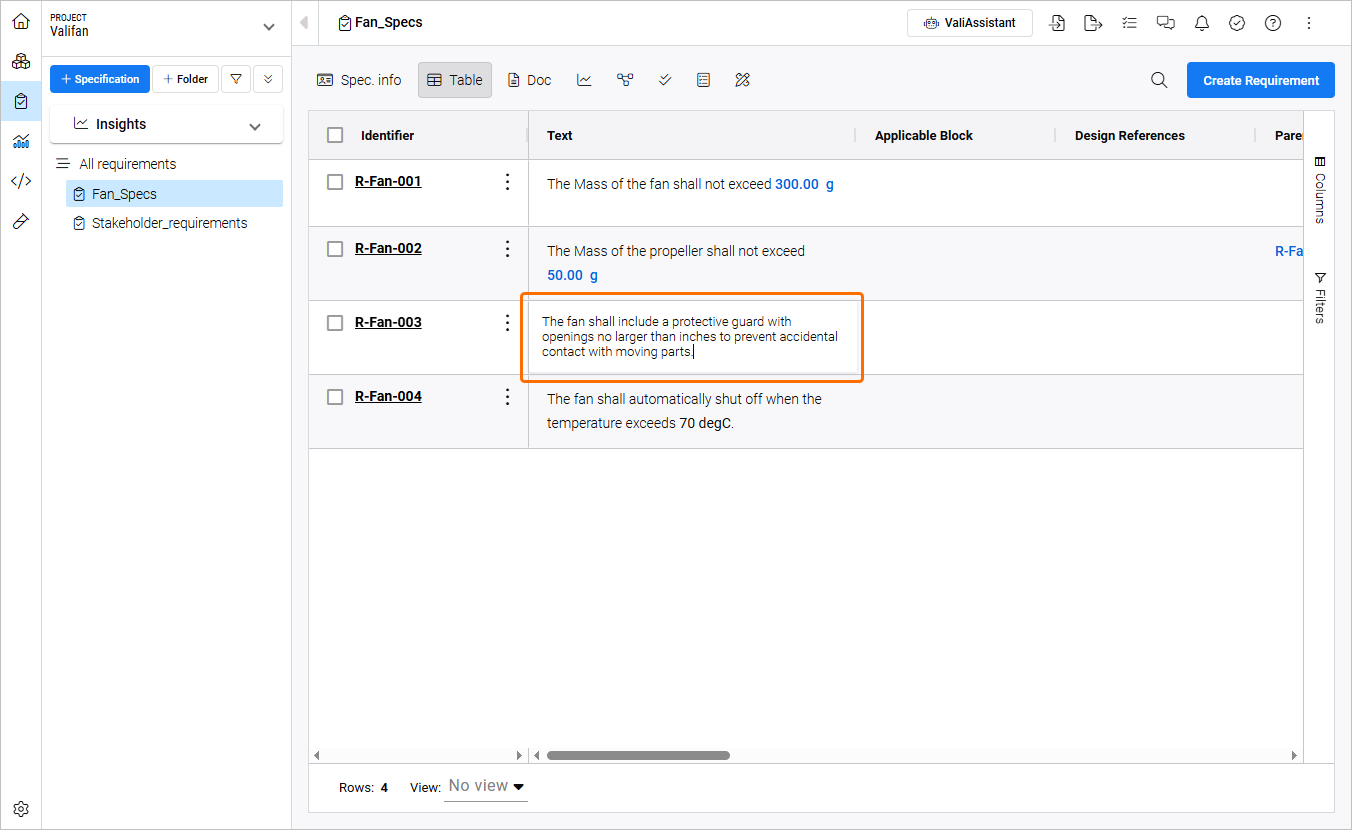Open the R-Fan-002 identifier link
Image resolution: width=1352 pixels, height=830 pixels.
click(x=388, y=248)
